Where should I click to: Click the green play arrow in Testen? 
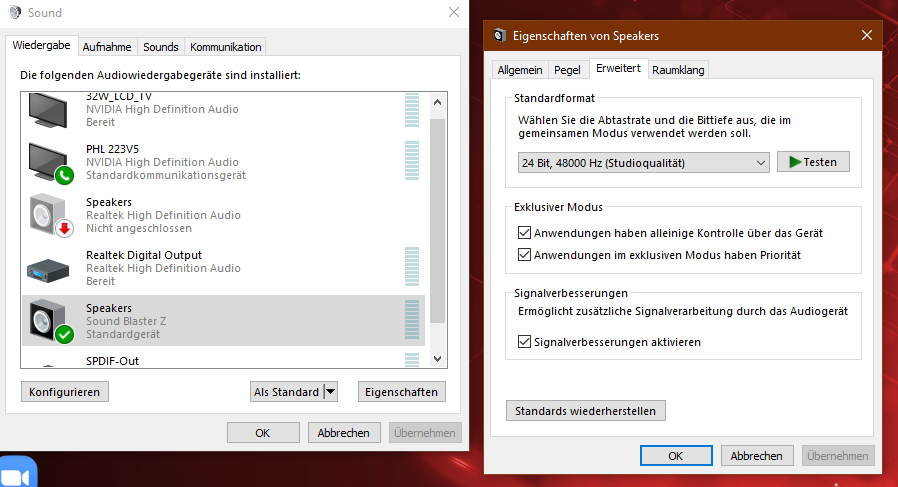[794, 162]
